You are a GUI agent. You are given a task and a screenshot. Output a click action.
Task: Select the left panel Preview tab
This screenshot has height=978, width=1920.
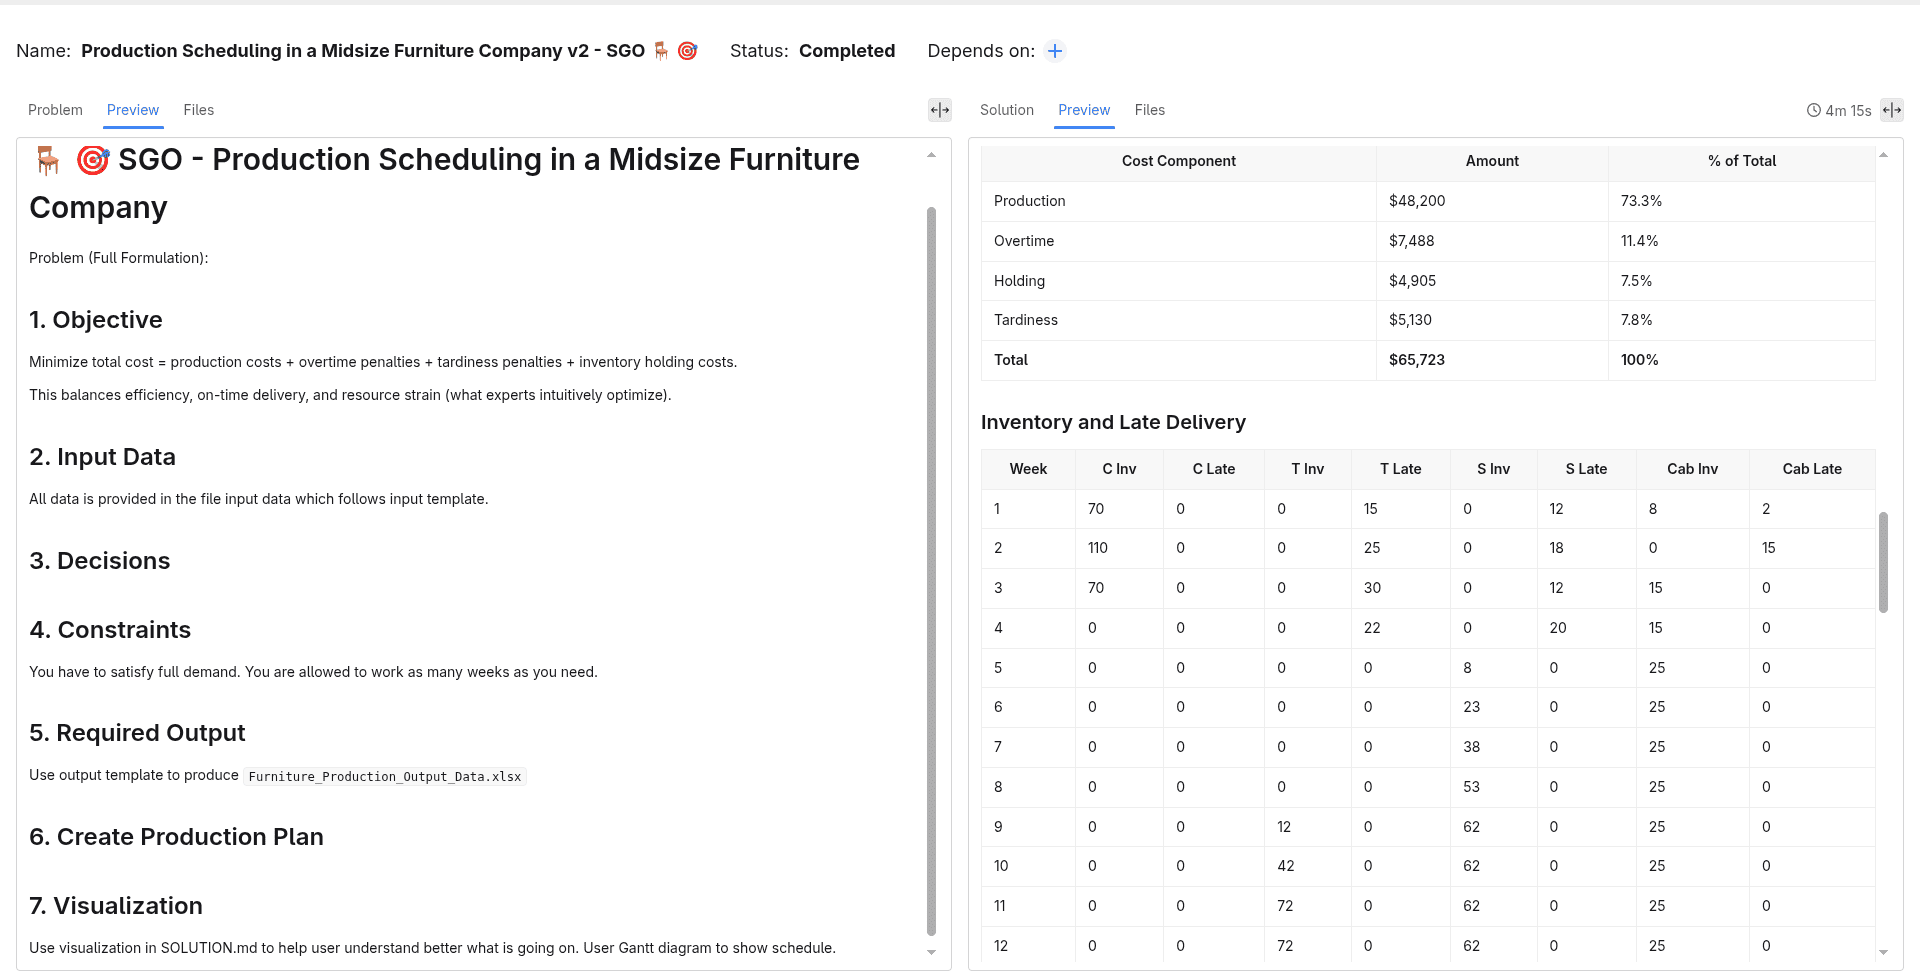tap(133, 110)
